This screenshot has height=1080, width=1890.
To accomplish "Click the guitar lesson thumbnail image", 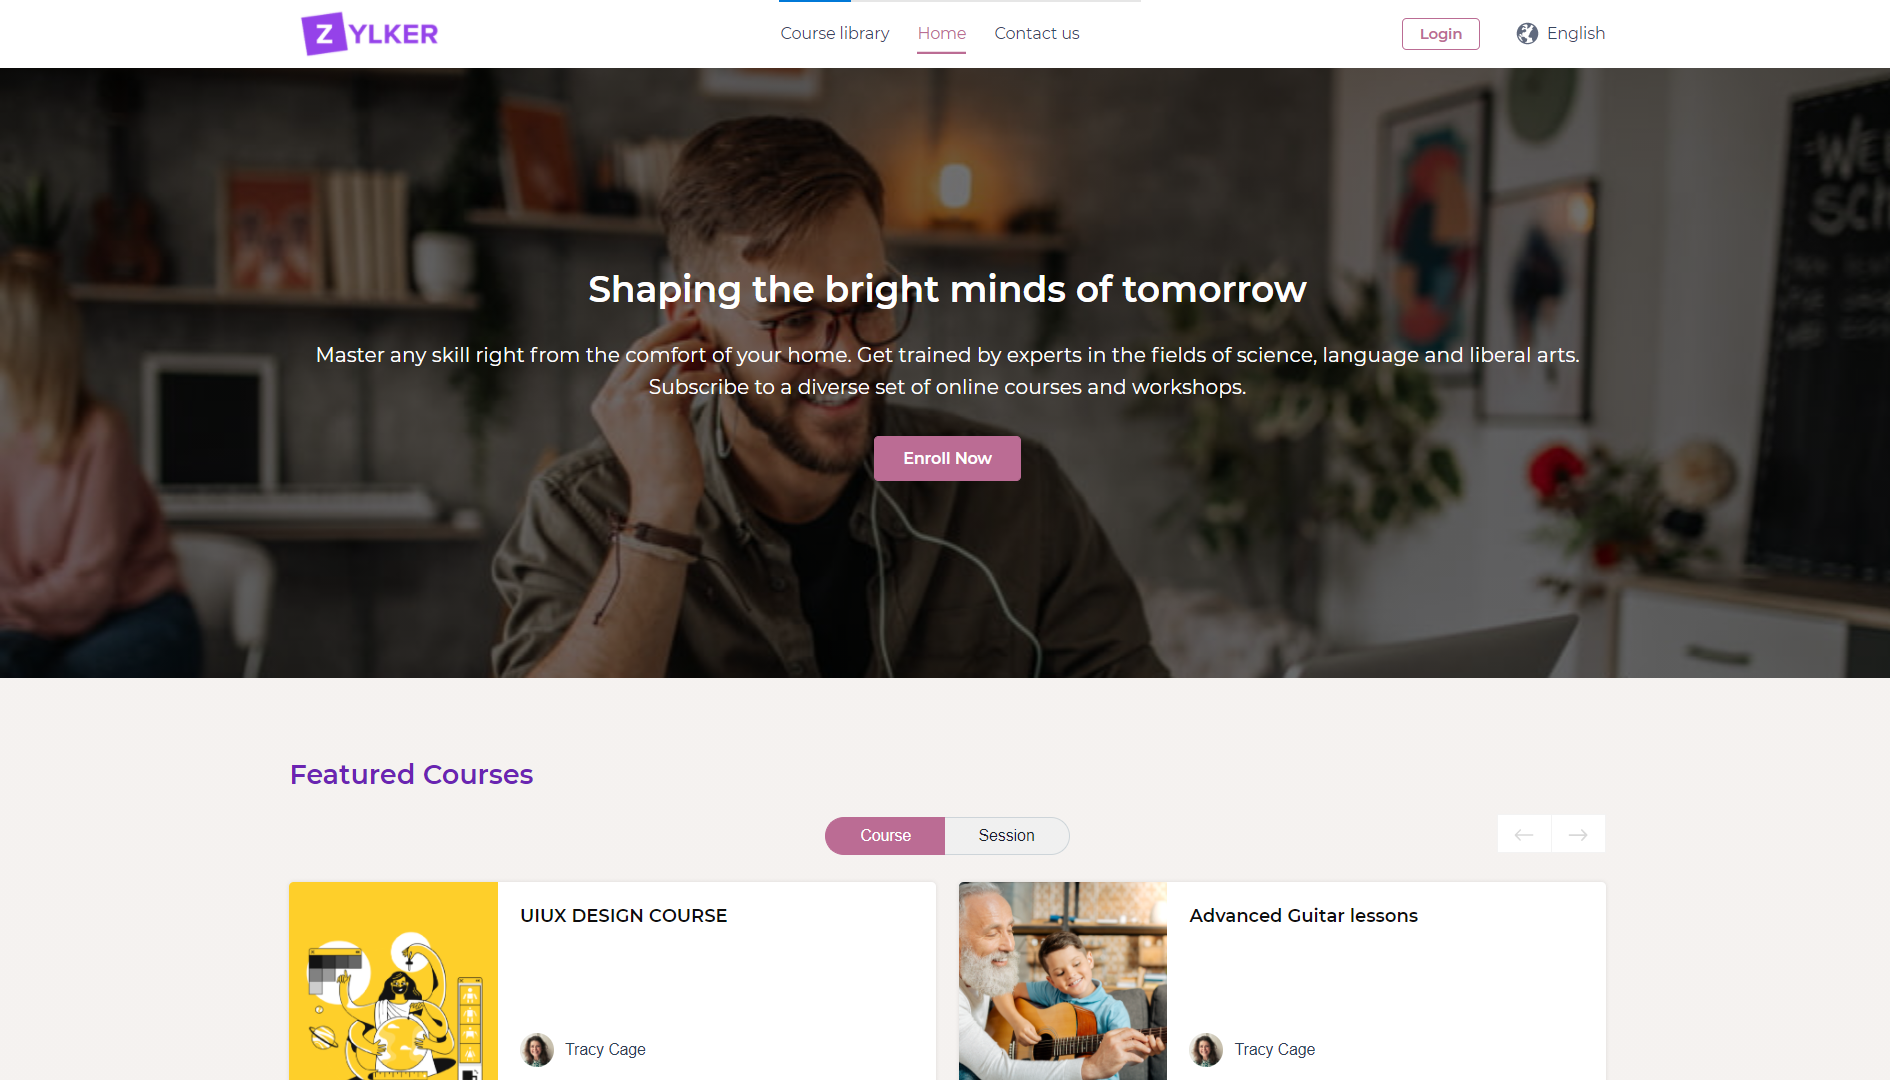I will [x=1063, y=981].
